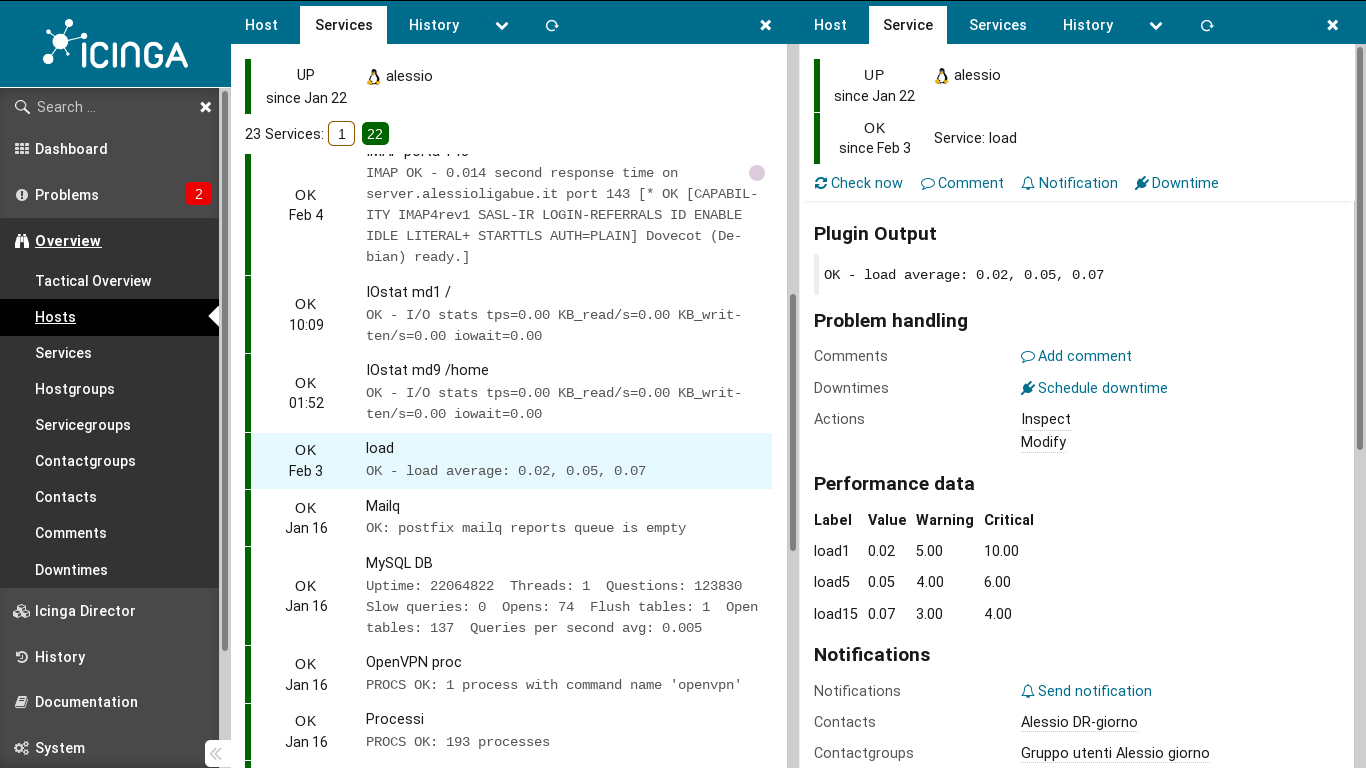Screen dimensions: 1366x768
Task: Click the red Problems badge showing 2
Action: (x=199, y=194)
